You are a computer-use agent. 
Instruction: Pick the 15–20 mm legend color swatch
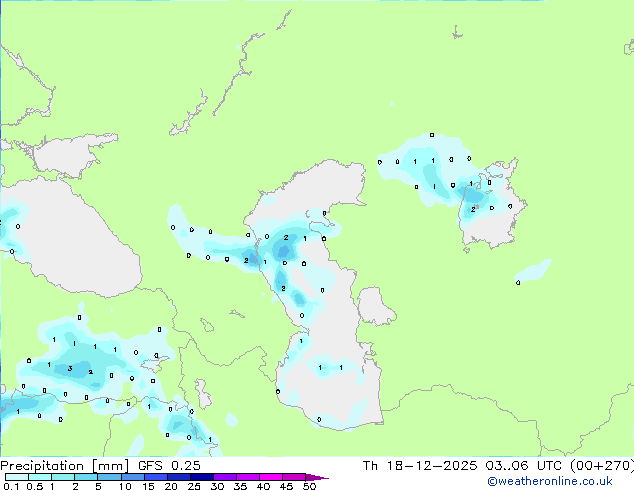155,477
